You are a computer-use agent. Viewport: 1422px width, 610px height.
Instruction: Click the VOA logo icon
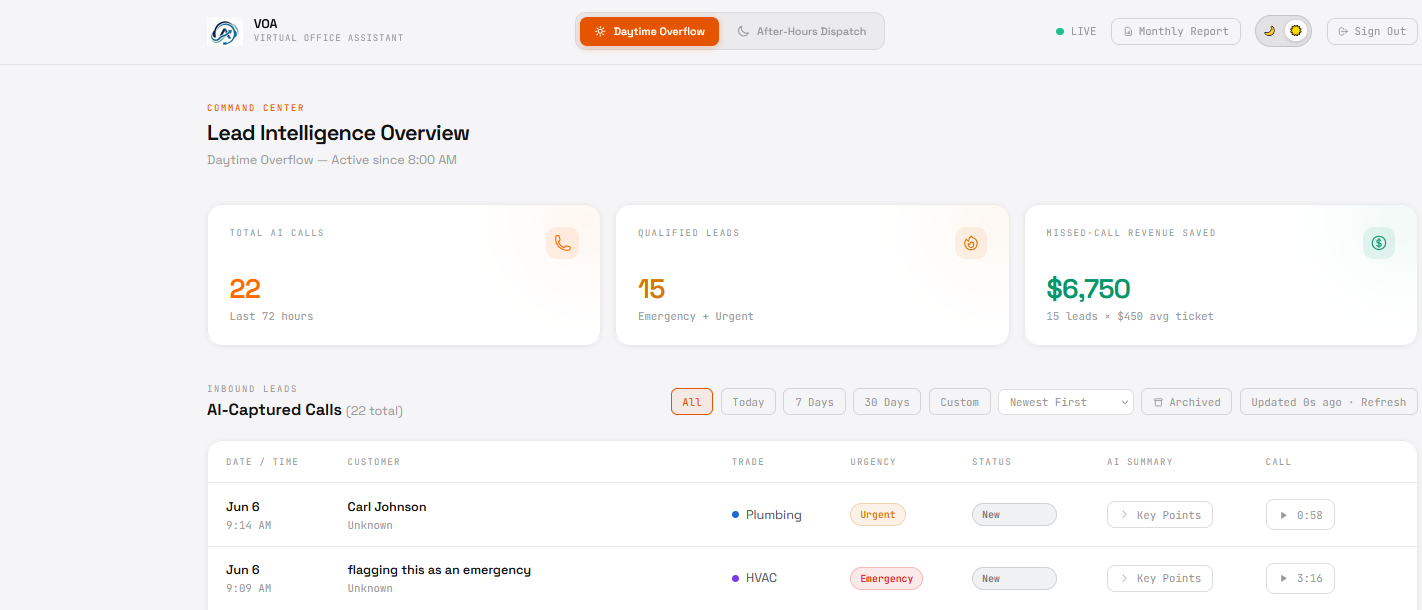tap(225, 32)
